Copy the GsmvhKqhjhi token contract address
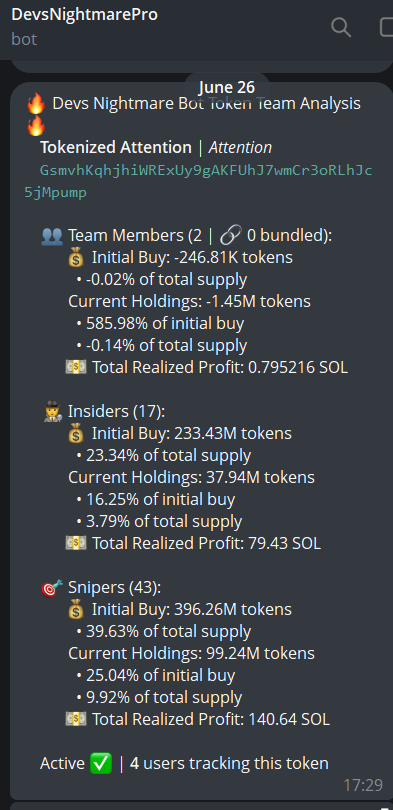The width and height of the screenshot is (393, 810). (198, 181)
